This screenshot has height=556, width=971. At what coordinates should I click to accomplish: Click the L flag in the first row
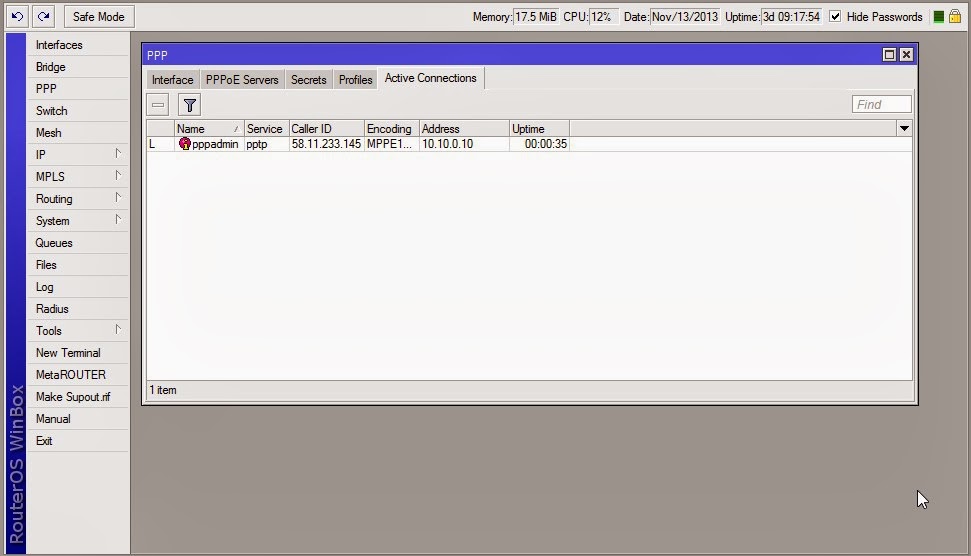[152, 144]
